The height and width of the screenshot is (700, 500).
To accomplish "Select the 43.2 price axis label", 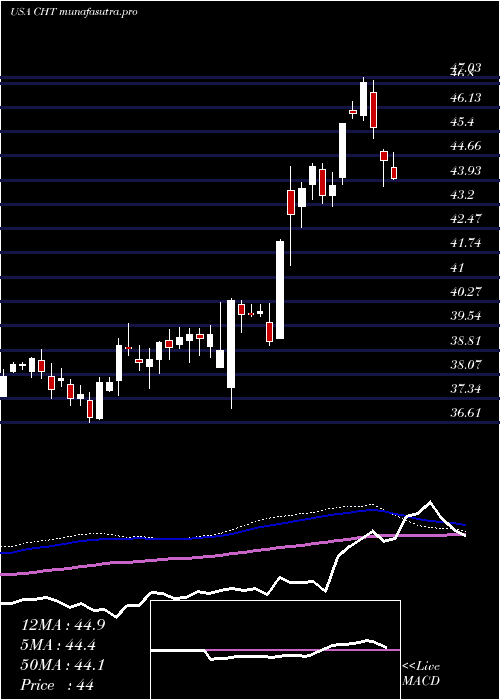I will pyautogui.click(x=463, y=195).
